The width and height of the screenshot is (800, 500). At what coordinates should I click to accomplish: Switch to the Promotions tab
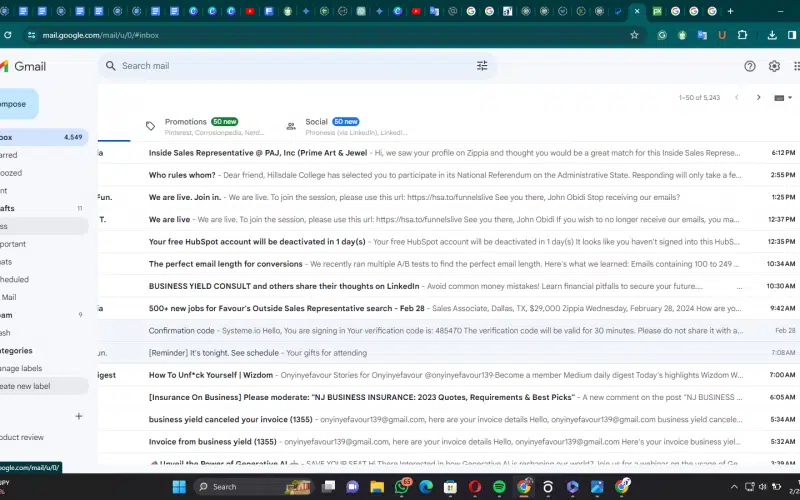pyautogui.click(x=186, y=122)
